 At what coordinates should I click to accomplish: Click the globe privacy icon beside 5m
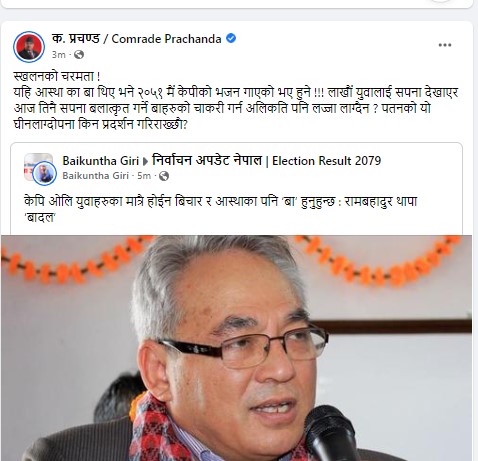click(164, 176)
